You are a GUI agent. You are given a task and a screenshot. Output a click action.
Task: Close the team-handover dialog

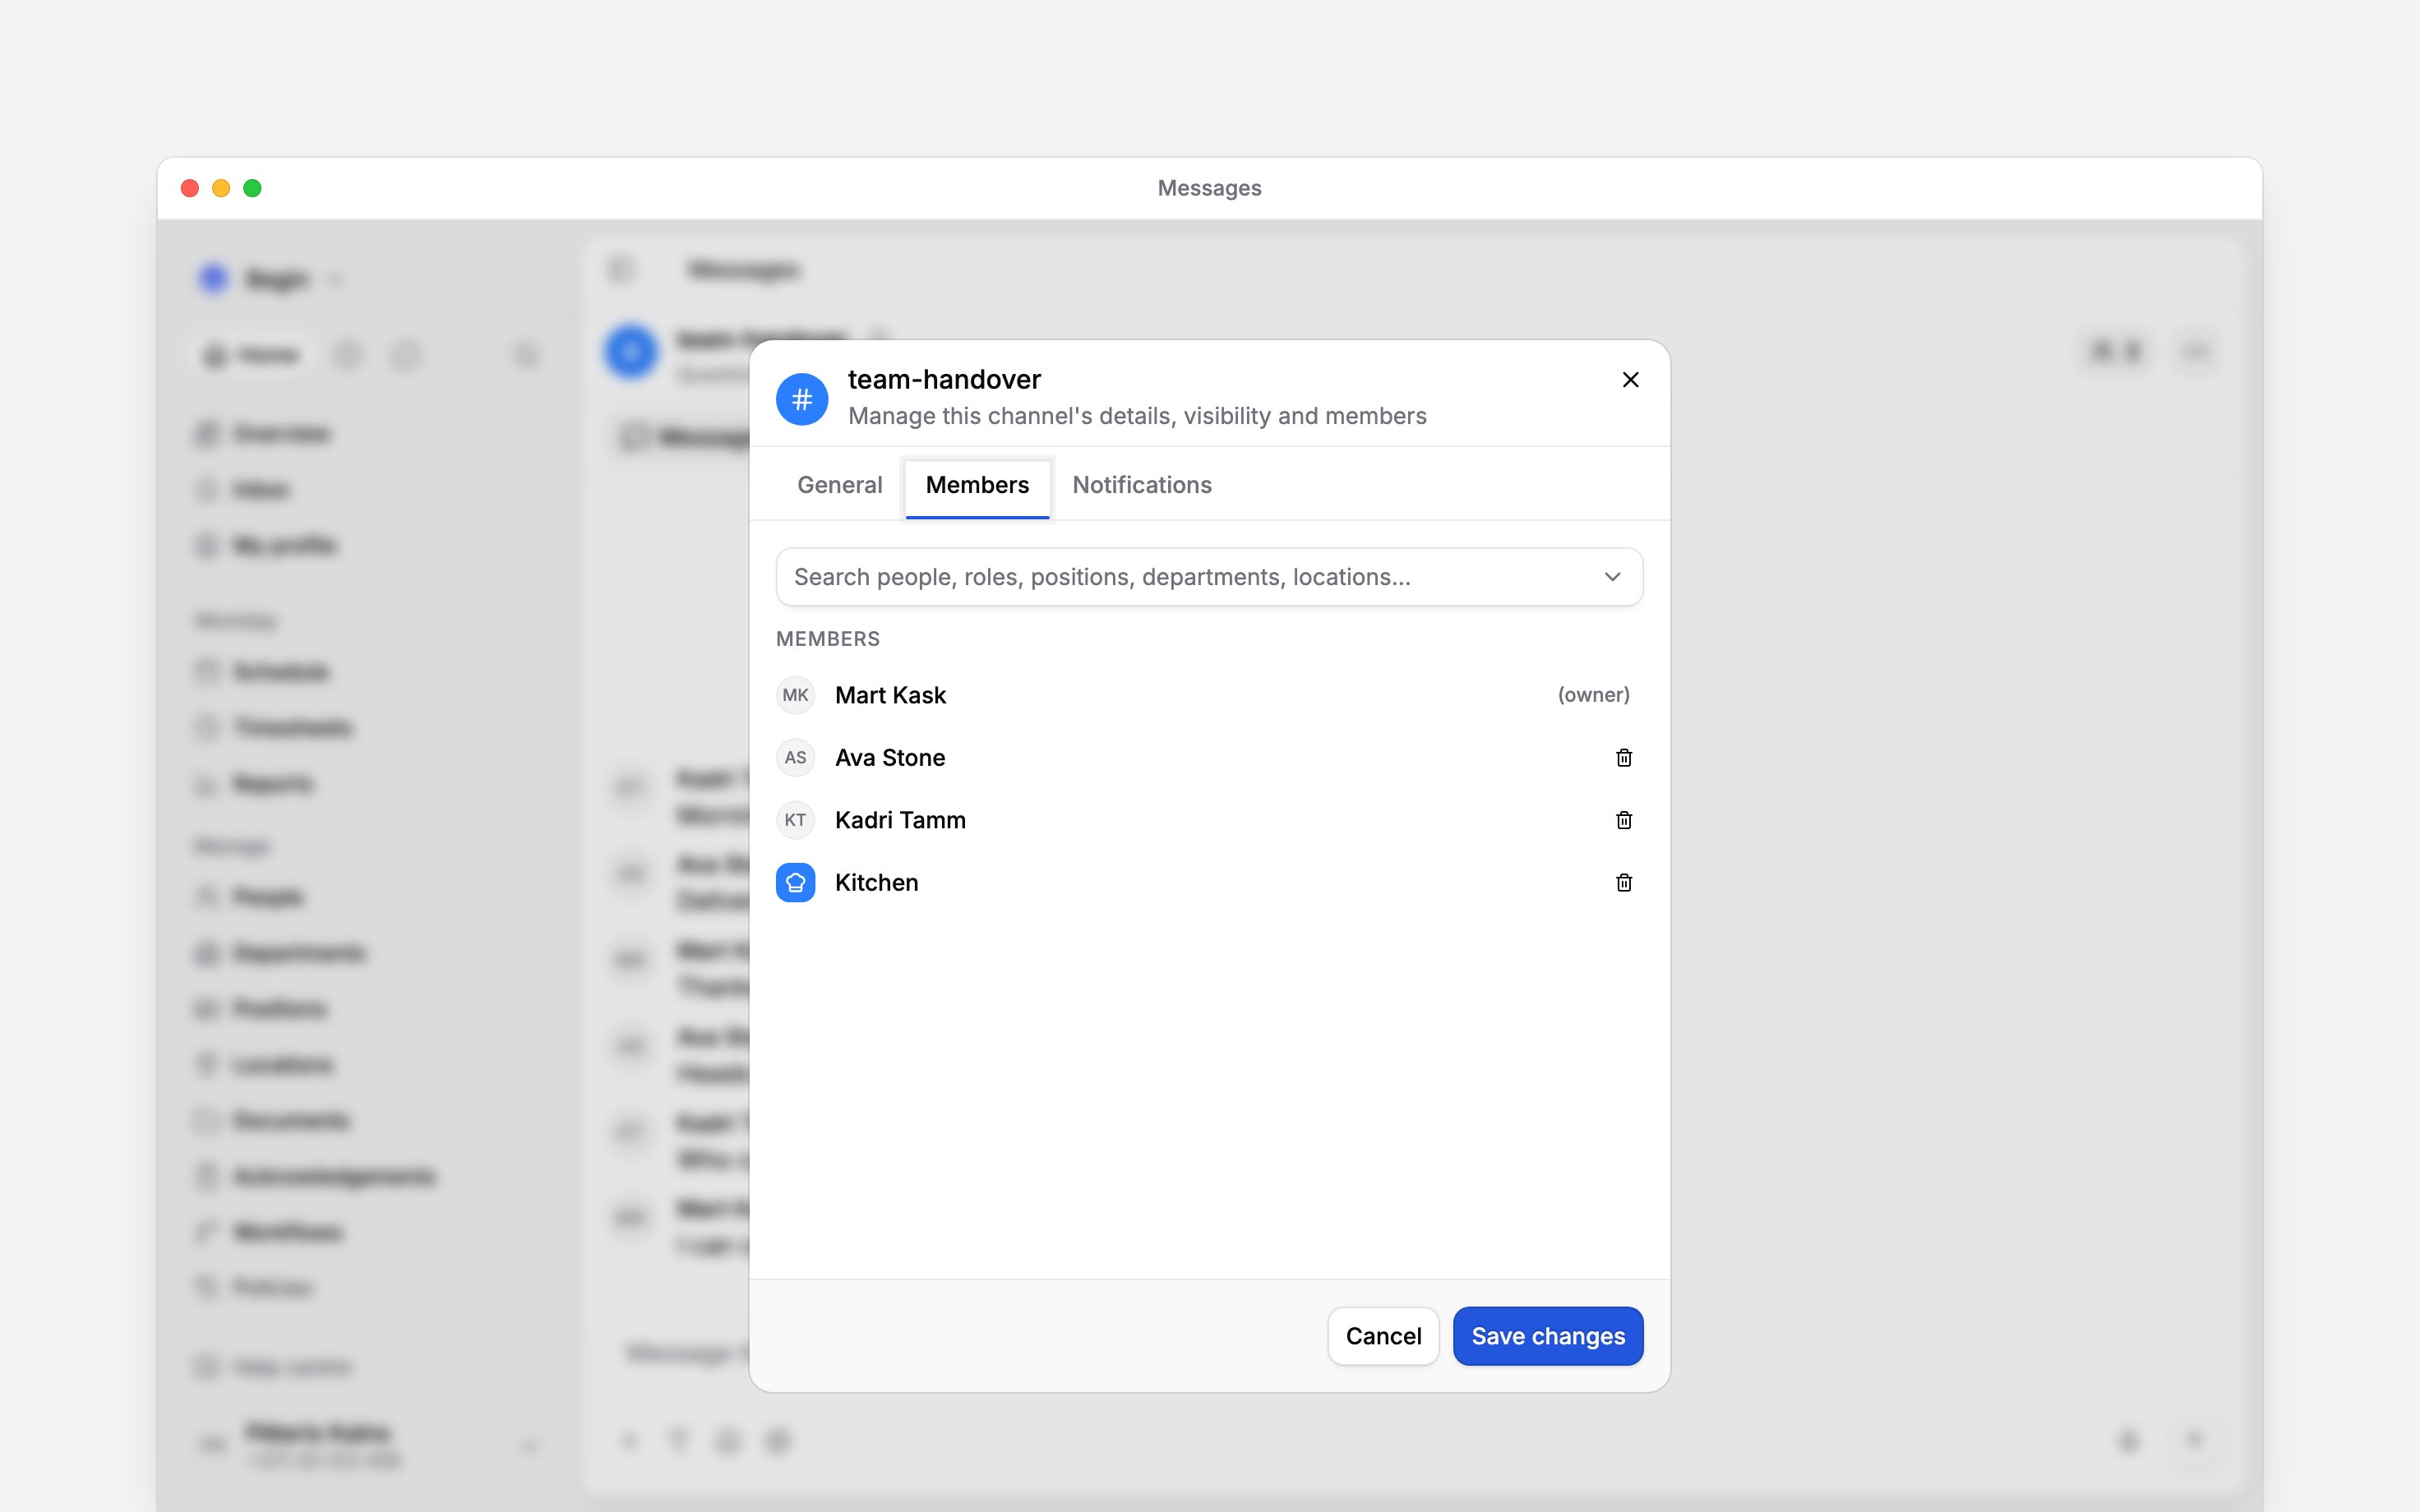[x=1630, y=380]
